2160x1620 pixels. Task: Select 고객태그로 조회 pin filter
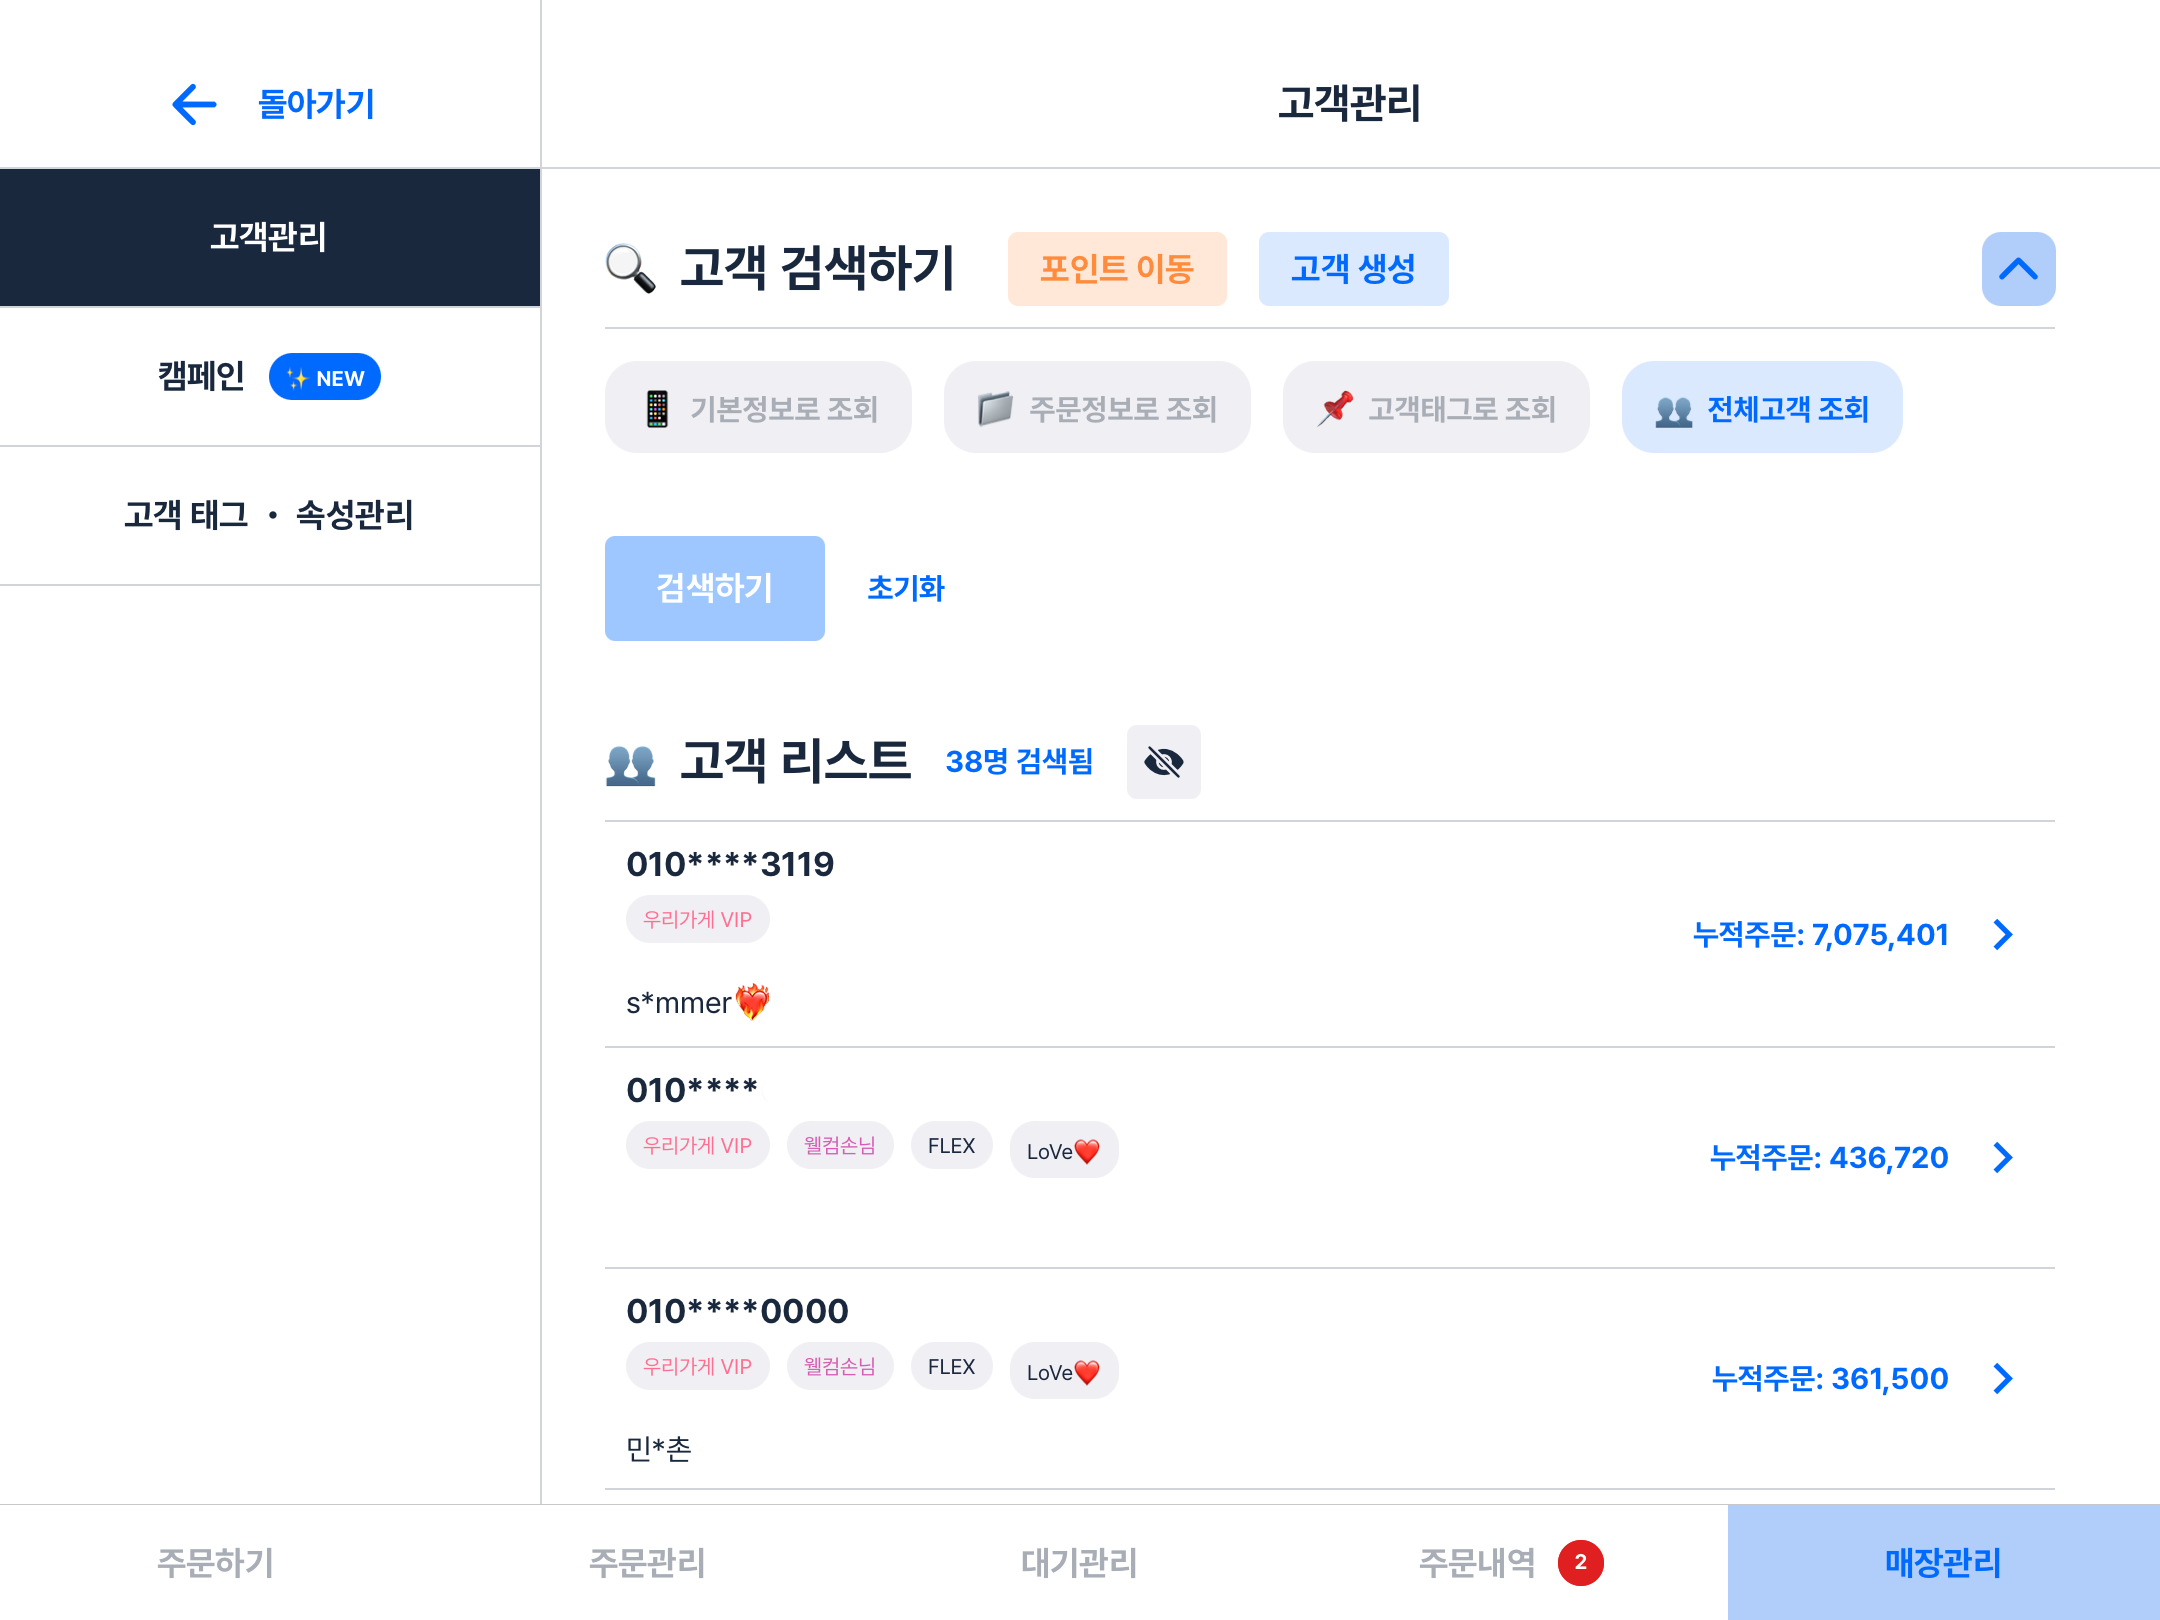click(x=1435, y=408)
